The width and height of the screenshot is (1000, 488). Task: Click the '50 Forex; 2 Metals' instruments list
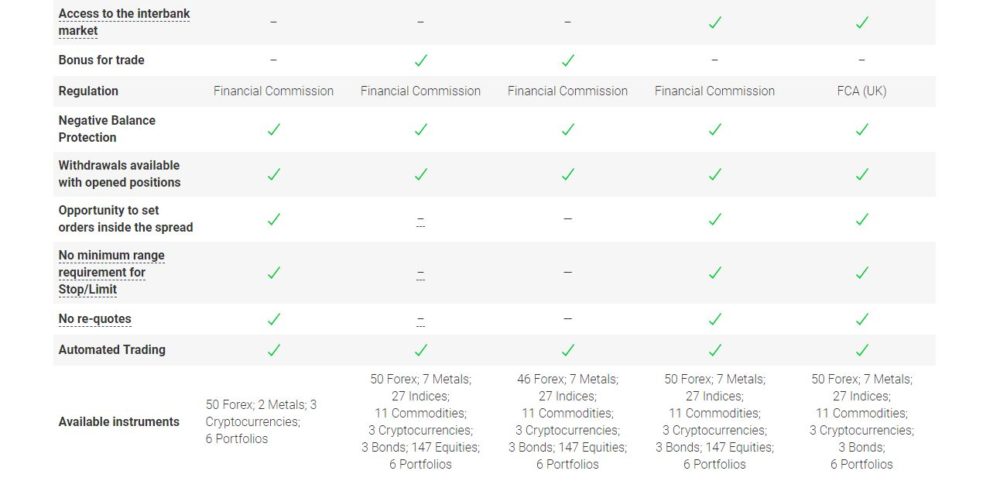coord(261,422)
